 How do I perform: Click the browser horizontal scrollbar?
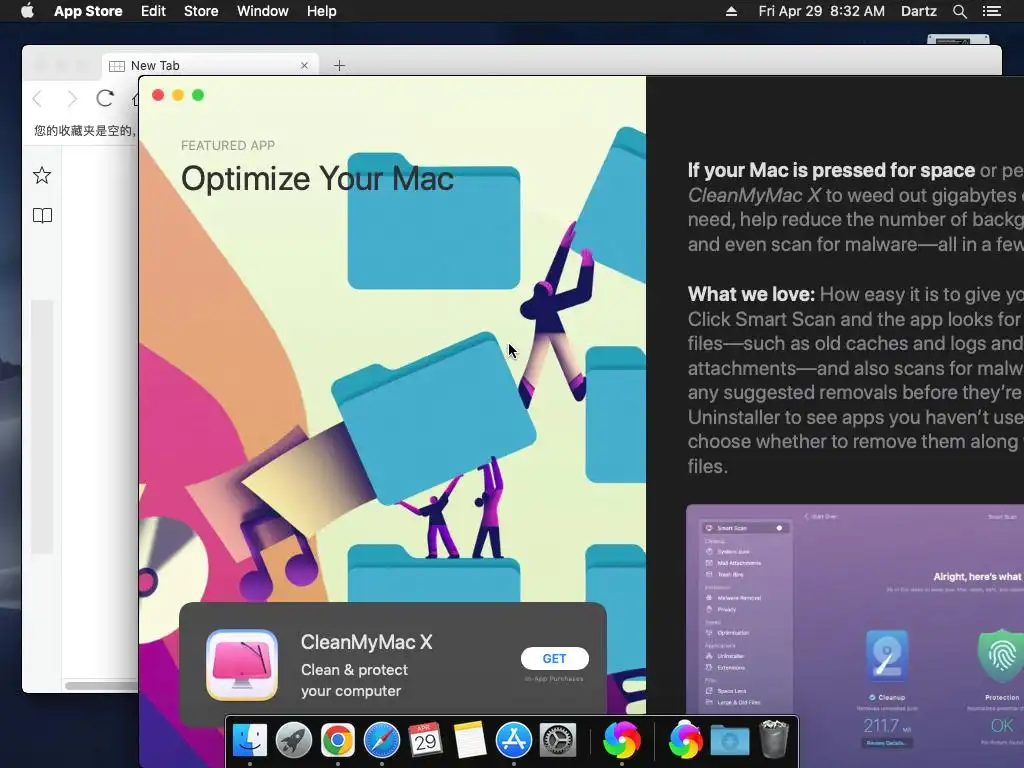101,686
